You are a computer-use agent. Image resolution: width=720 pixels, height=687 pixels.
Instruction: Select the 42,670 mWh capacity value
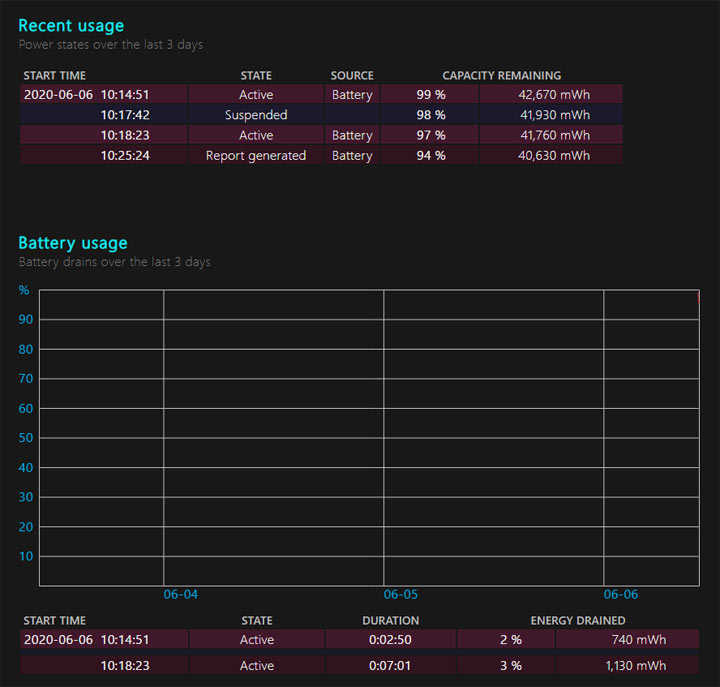(x=553, y=95)
